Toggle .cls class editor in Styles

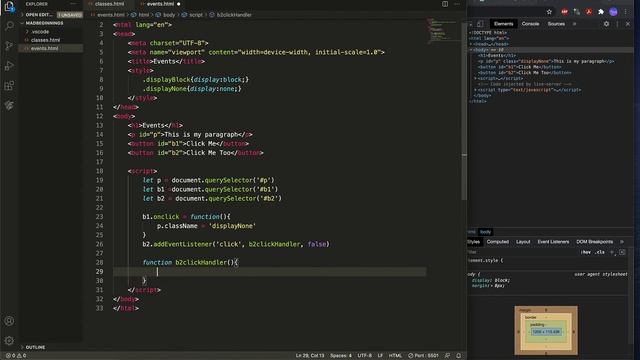coord(600,252)
